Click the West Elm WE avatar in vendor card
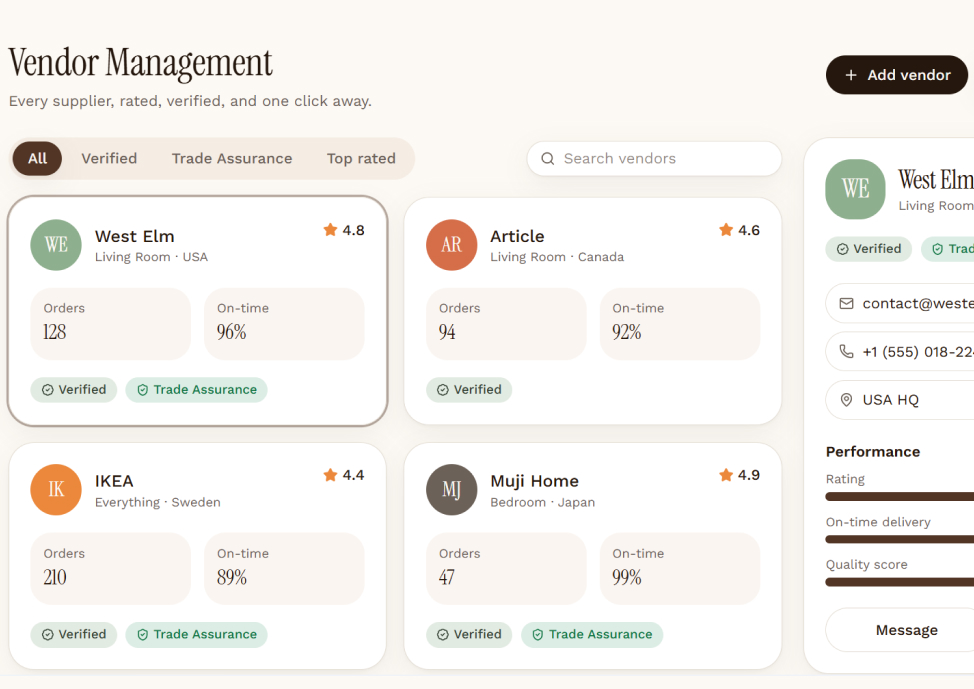The width and height of the screenshot is (974, 689). point(56,245)
